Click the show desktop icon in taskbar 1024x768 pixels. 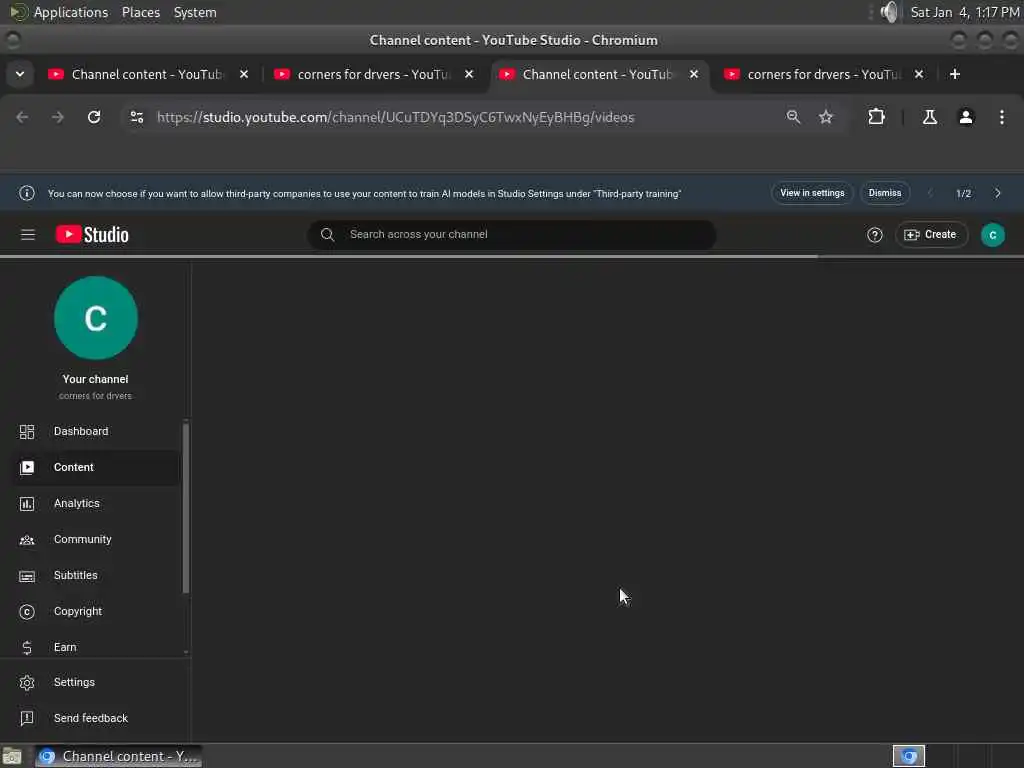tap(12, 756)
